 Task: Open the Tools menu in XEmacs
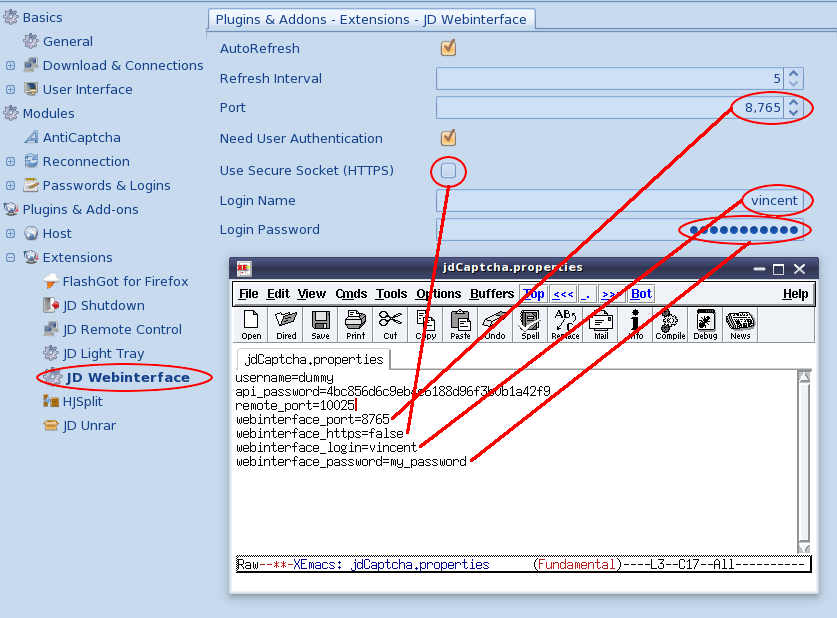click(391, 294)
